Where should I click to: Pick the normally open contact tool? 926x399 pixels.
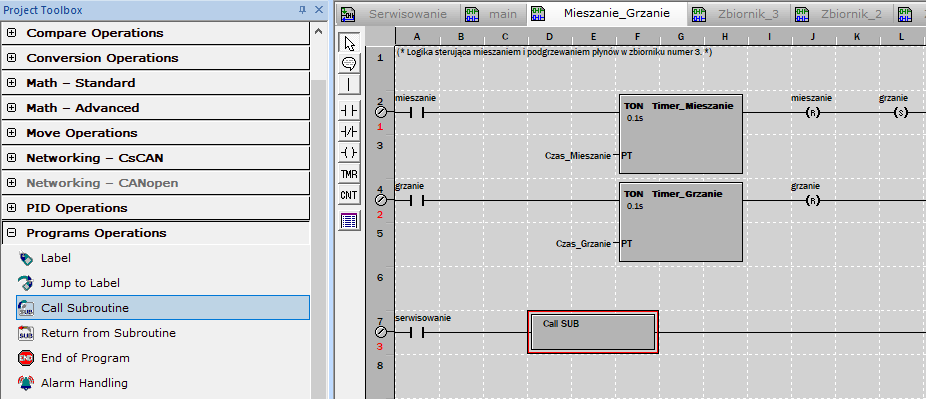pos(350,110)
